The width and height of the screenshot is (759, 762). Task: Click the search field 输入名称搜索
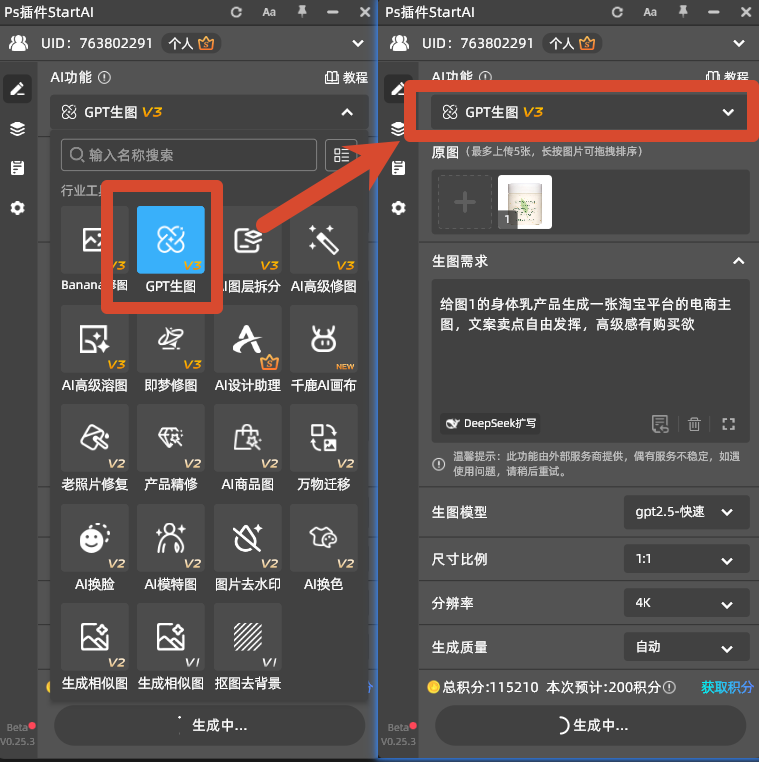point(189,155)
